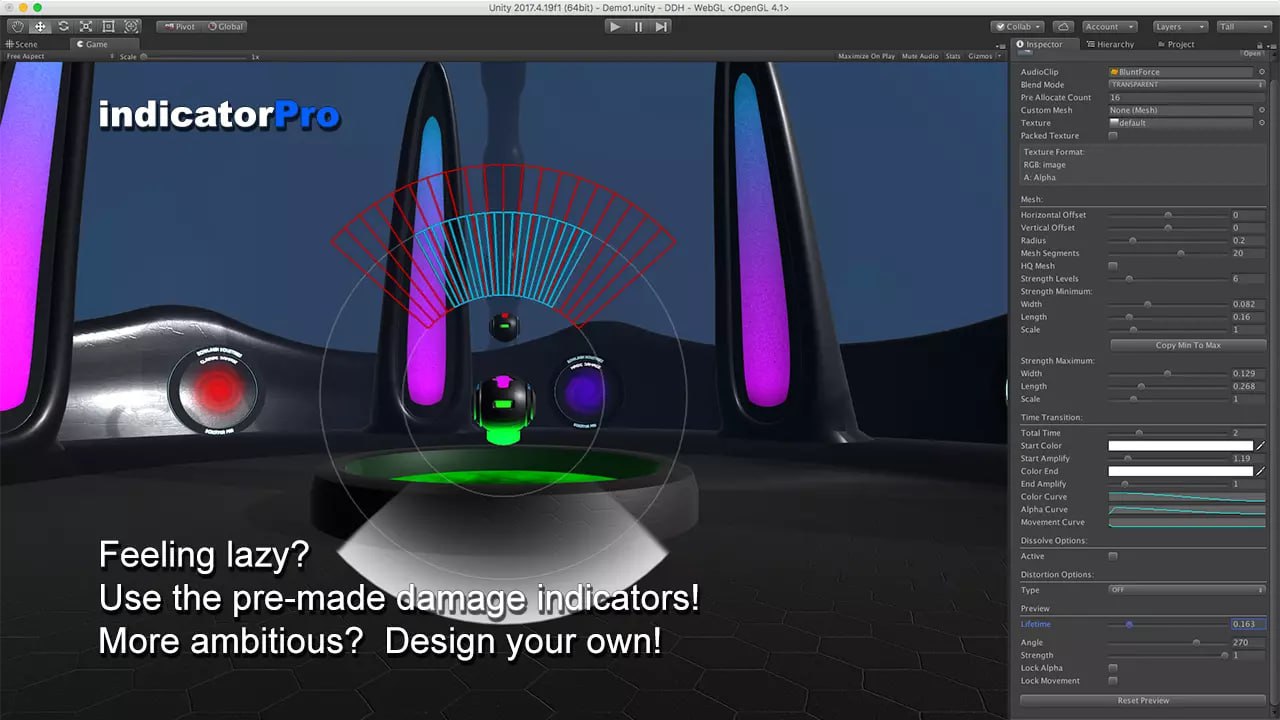Image resolution: width=1280 pixels, height=720 pixels.
Task: Open cloud services icon button
Action: [x=1063, y=27]
